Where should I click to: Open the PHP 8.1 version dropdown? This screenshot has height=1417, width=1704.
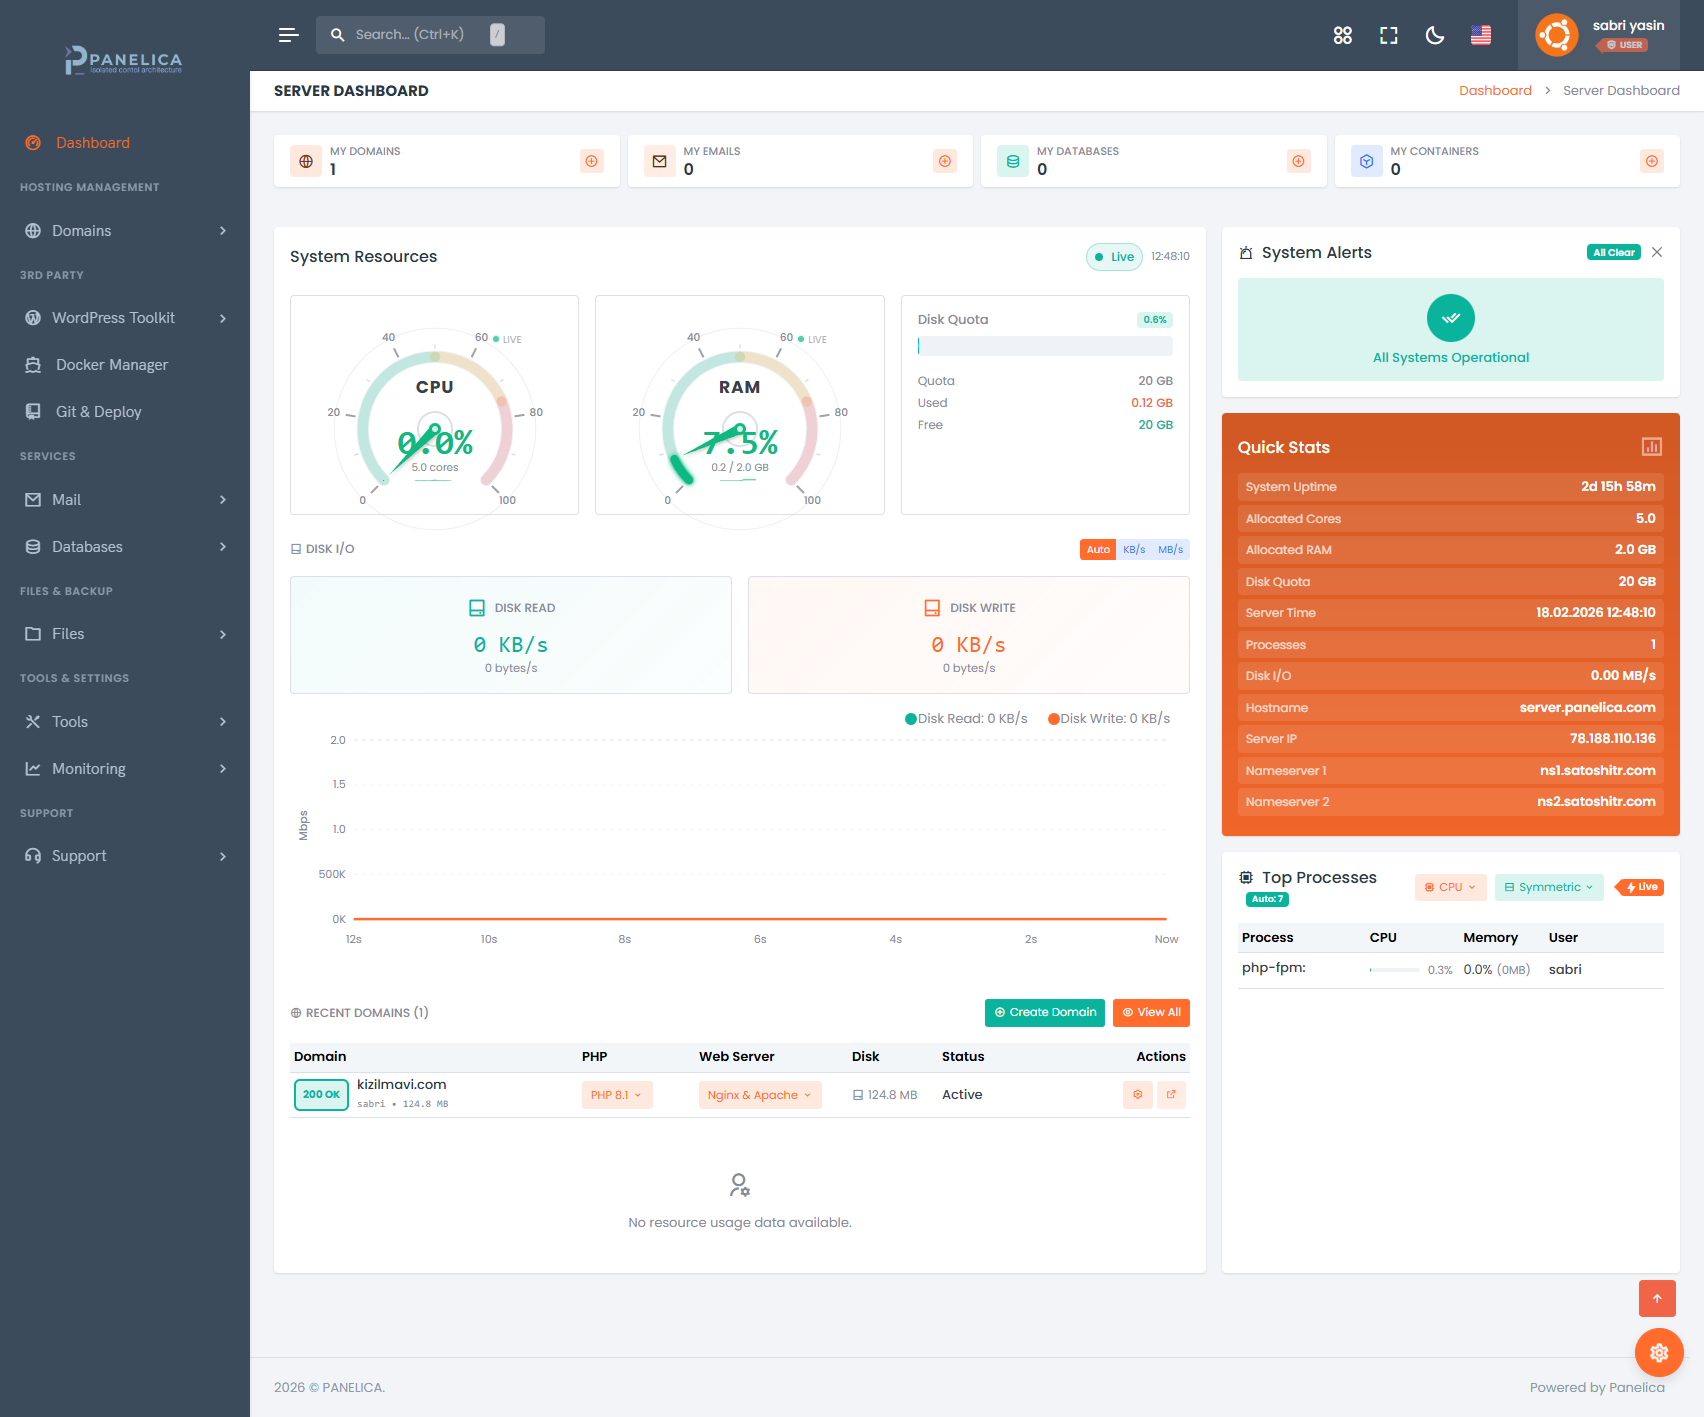(x=616, y=1095)
